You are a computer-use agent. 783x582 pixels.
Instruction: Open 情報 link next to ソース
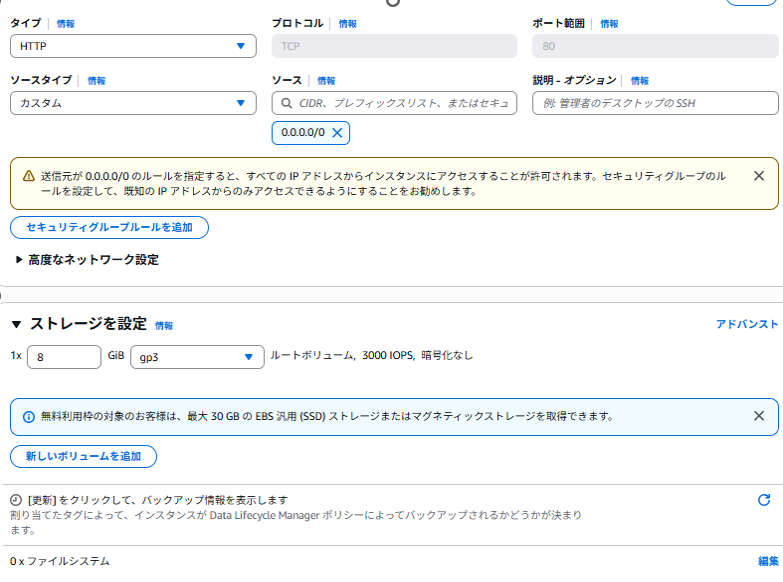pyautogui.click(x=326, y=80)
